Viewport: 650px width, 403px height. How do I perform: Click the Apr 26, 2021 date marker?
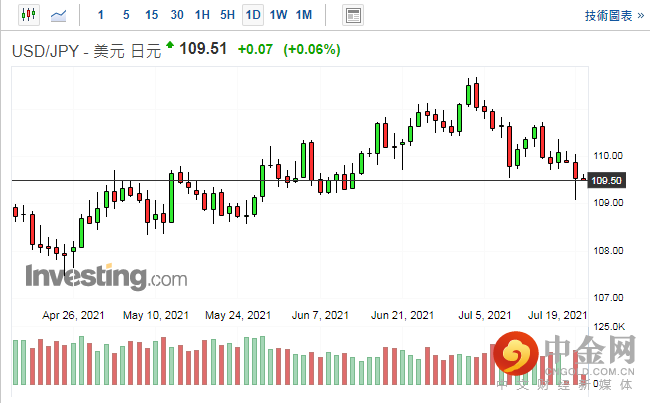pos(74,314)
